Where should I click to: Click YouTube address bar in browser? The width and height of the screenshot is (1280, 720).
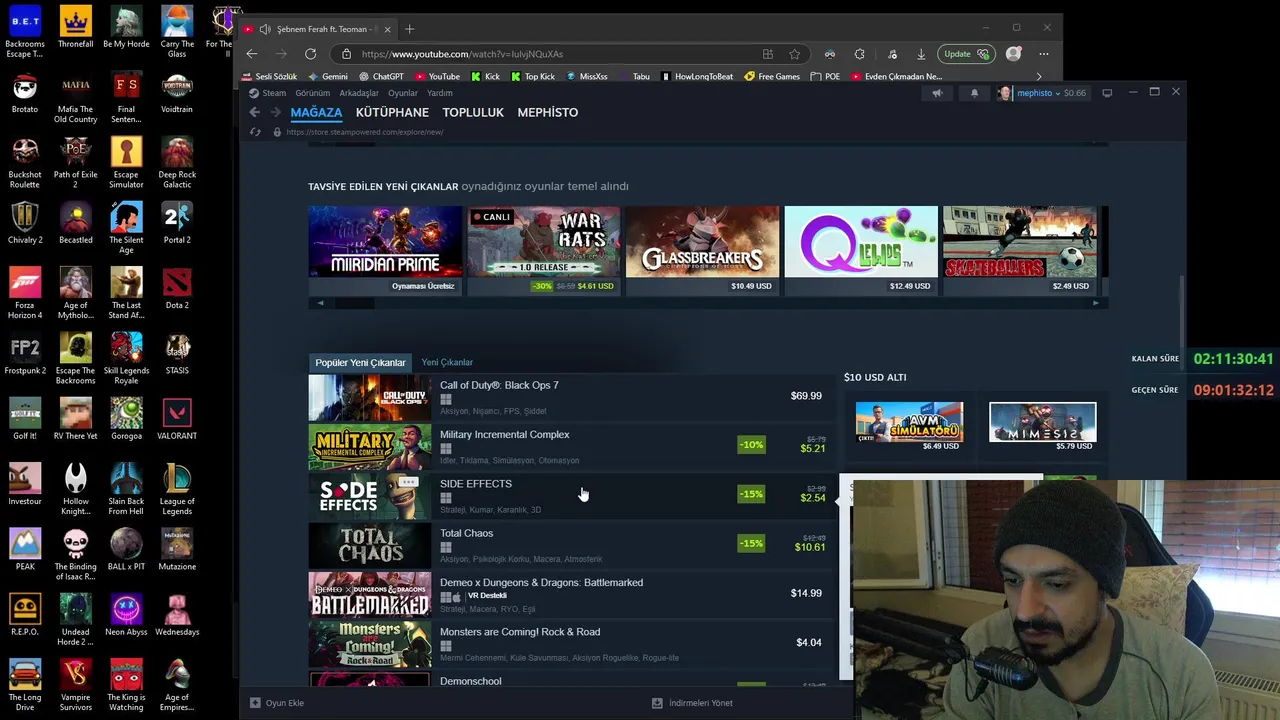point(550,54)
